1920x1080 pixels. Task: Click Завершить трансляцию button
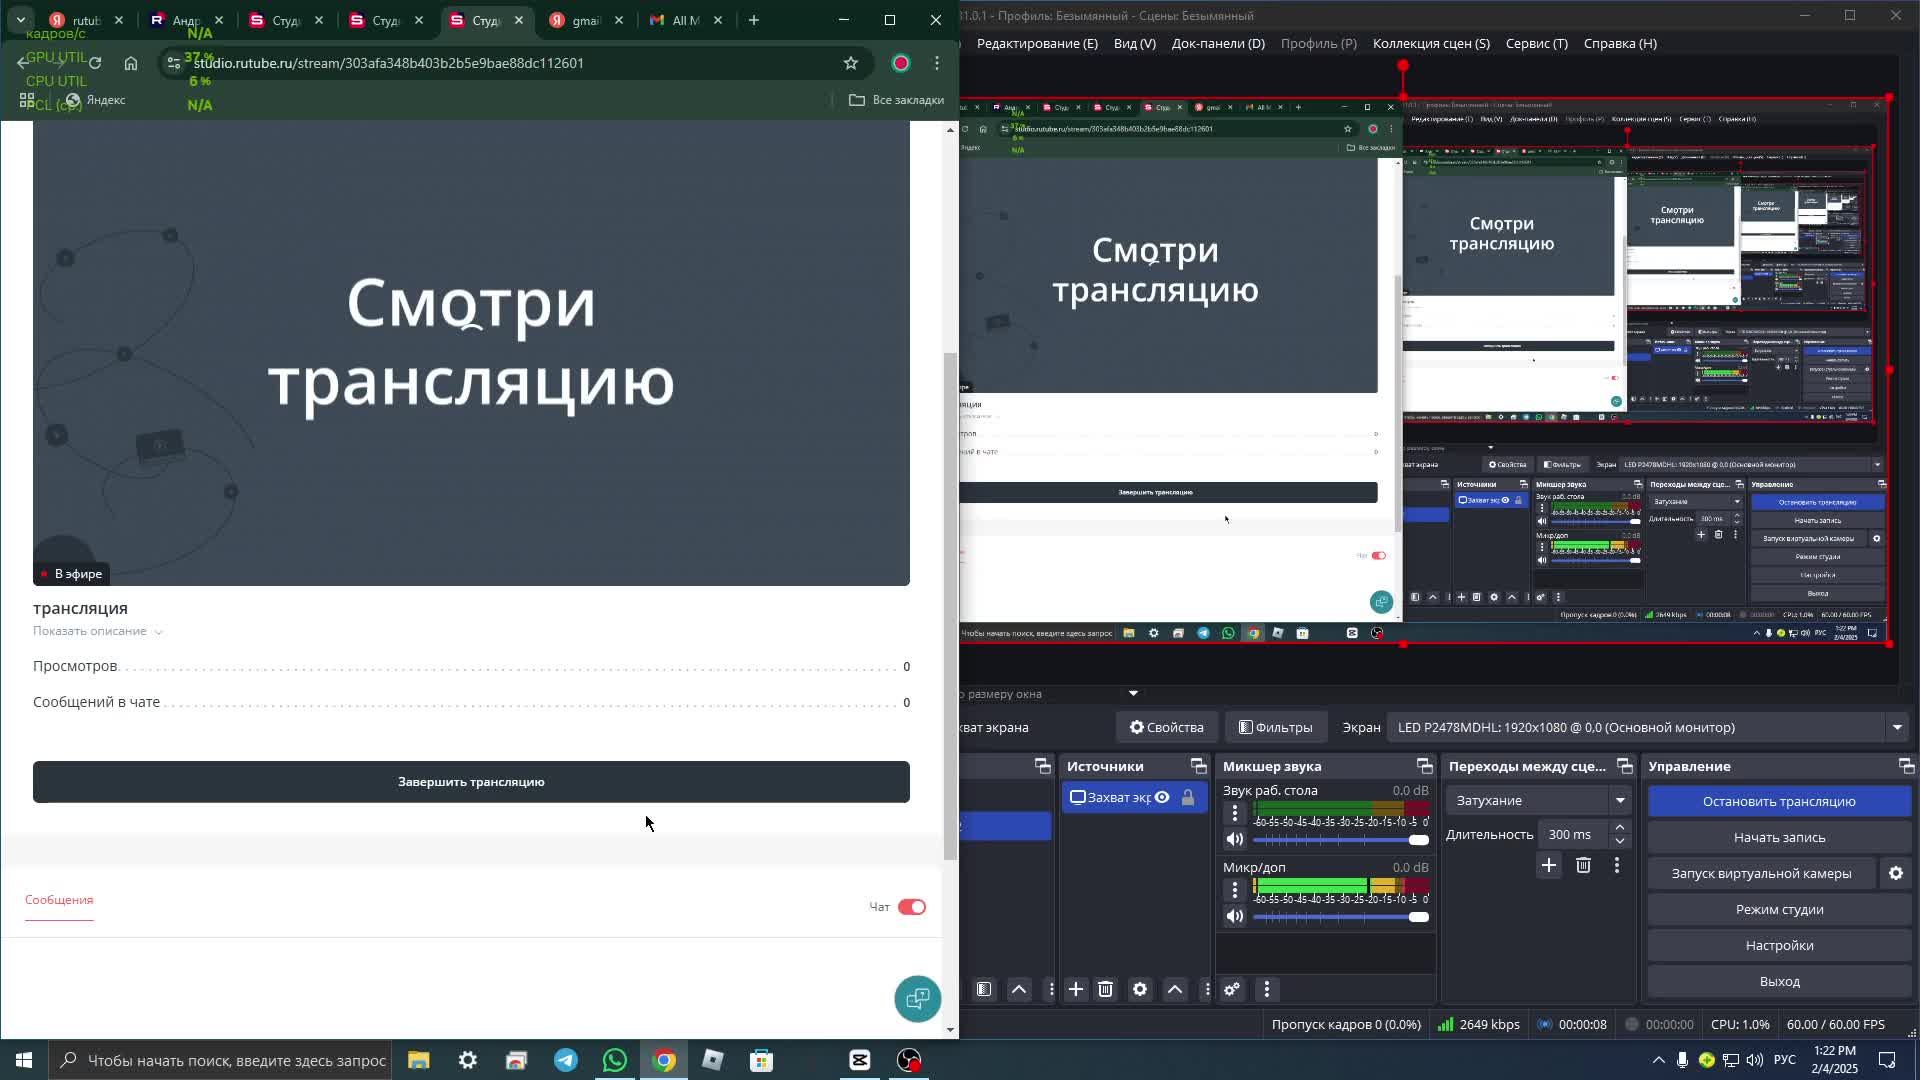click(x=471, y=782)
